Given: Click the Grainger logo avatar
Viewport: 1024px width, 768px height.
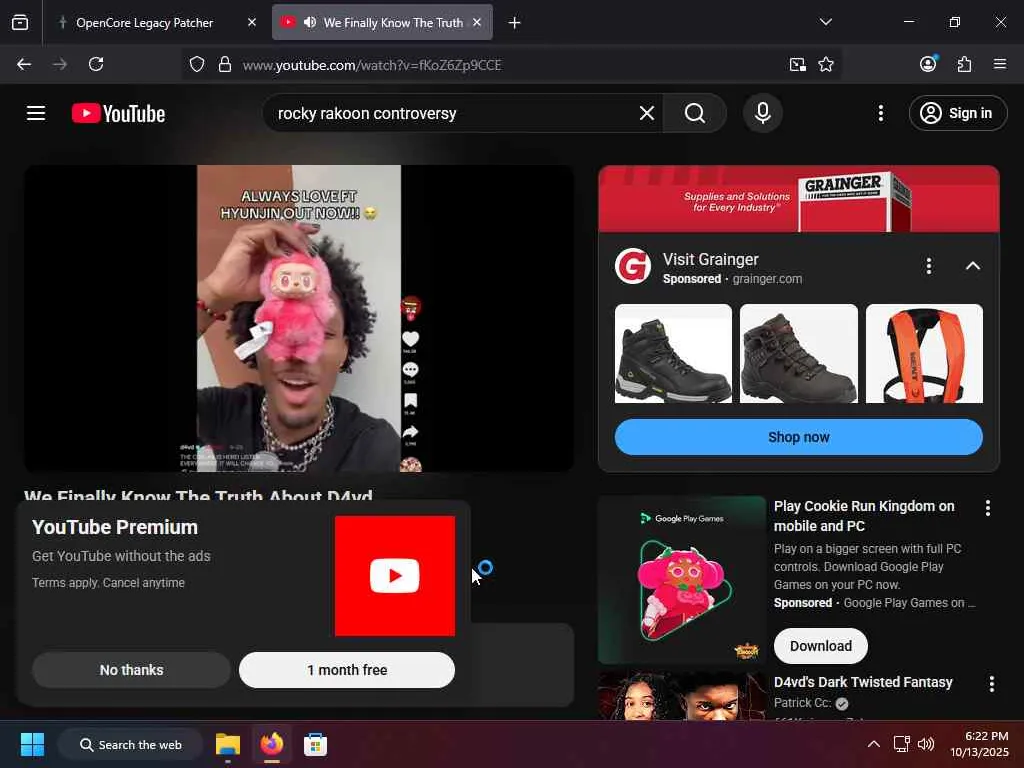Looking at the screenshot, I should pyautogui.click(x=632, y=266).
